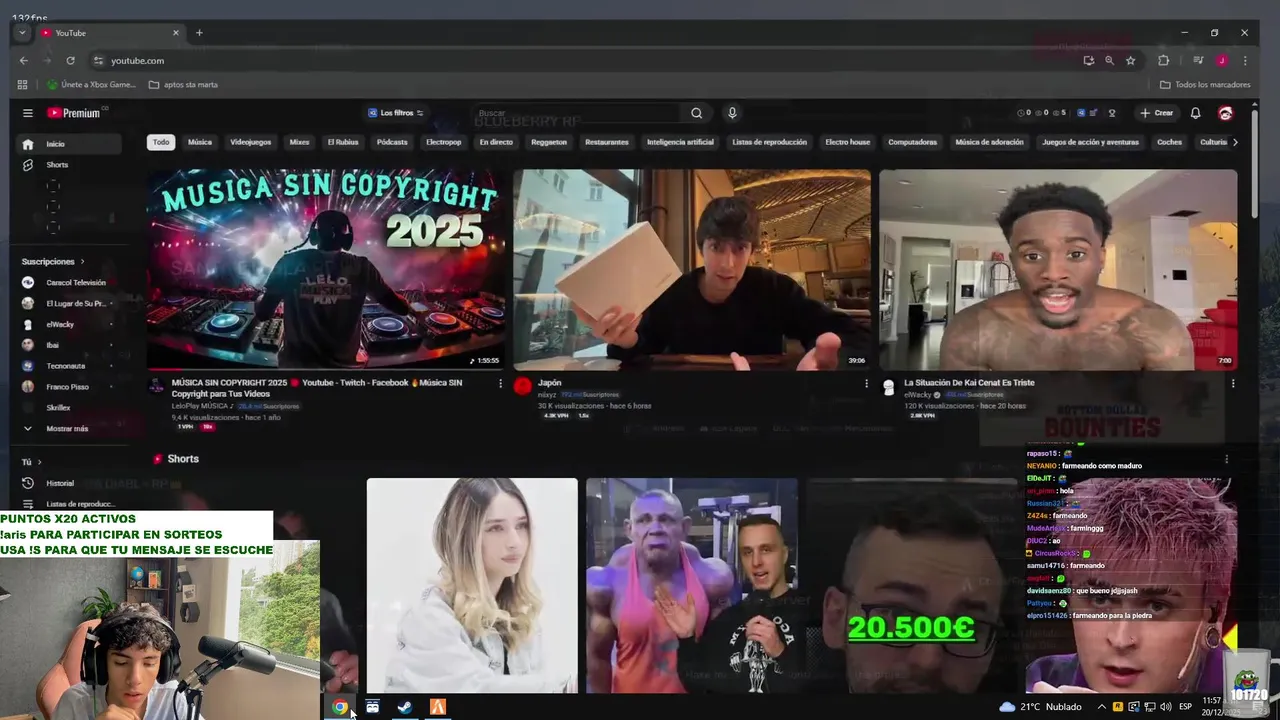Go to Inicio in the sidebar
This screenshot has width=1280, height=720.
point(70,144)
